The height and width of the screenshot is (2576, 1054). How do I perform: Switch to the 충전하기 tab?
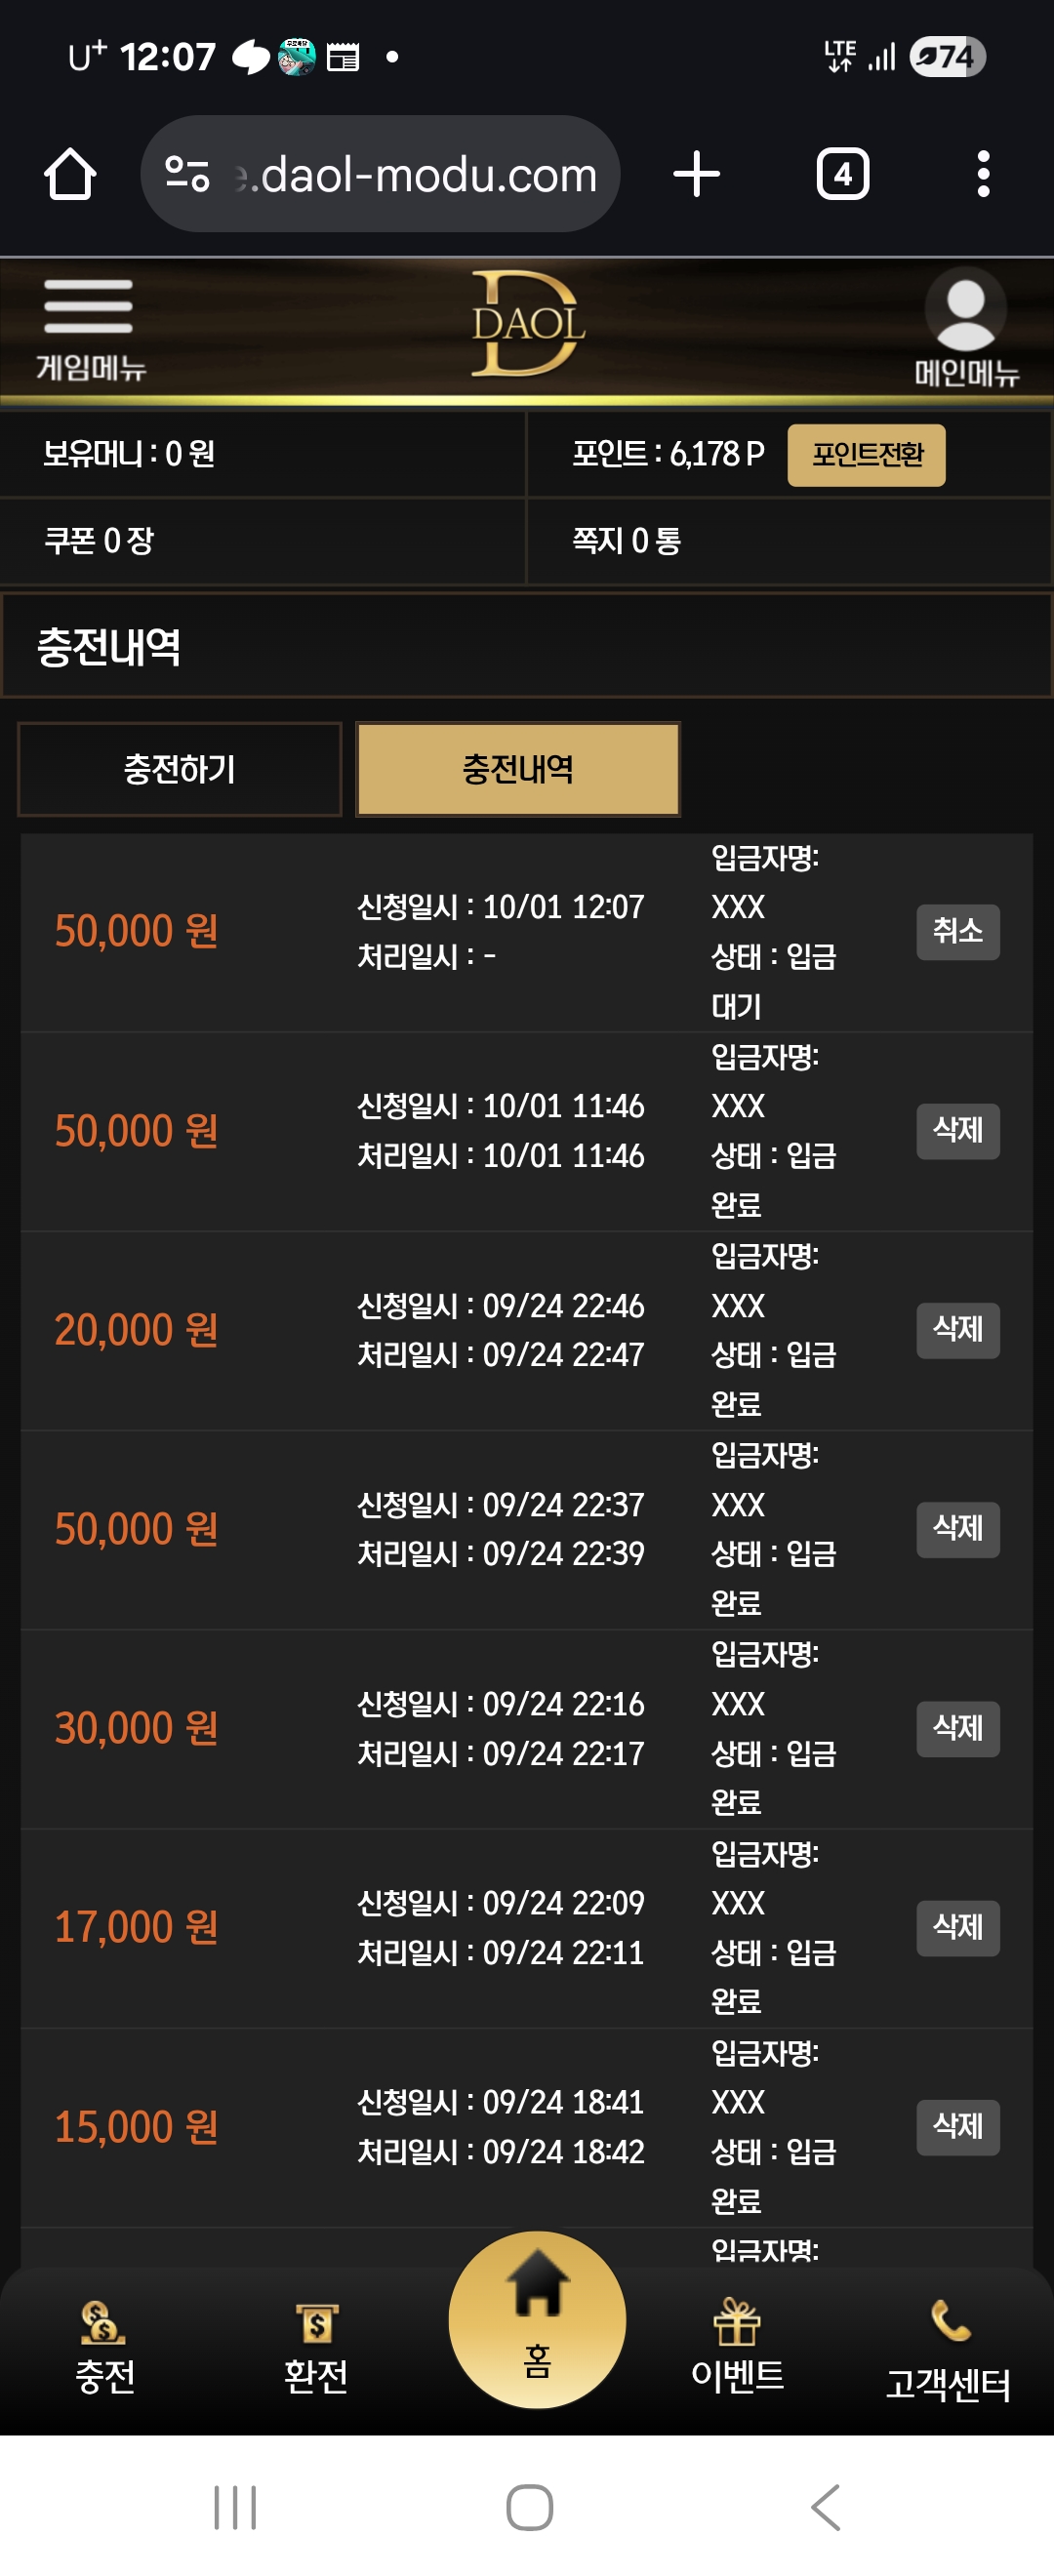pyautogui.click(x=180, y=769)
